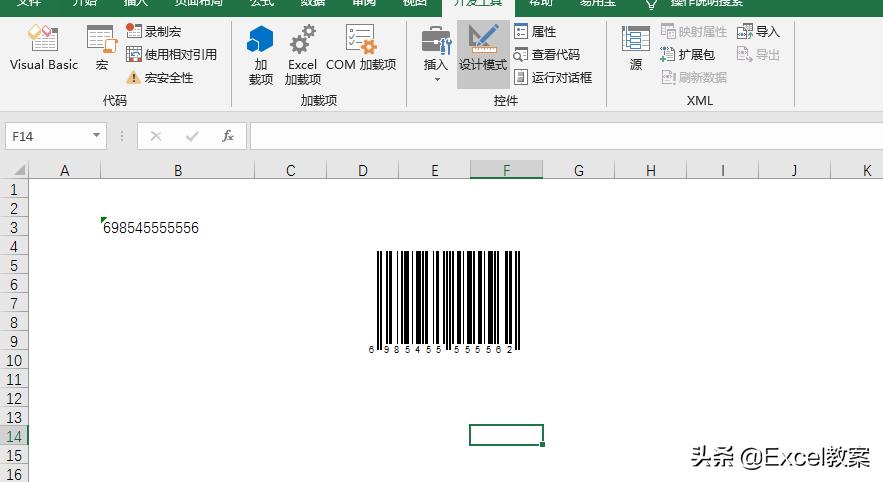883x482 pixels.
Task: Select row 8 header
Action: (x=14, y=323)
